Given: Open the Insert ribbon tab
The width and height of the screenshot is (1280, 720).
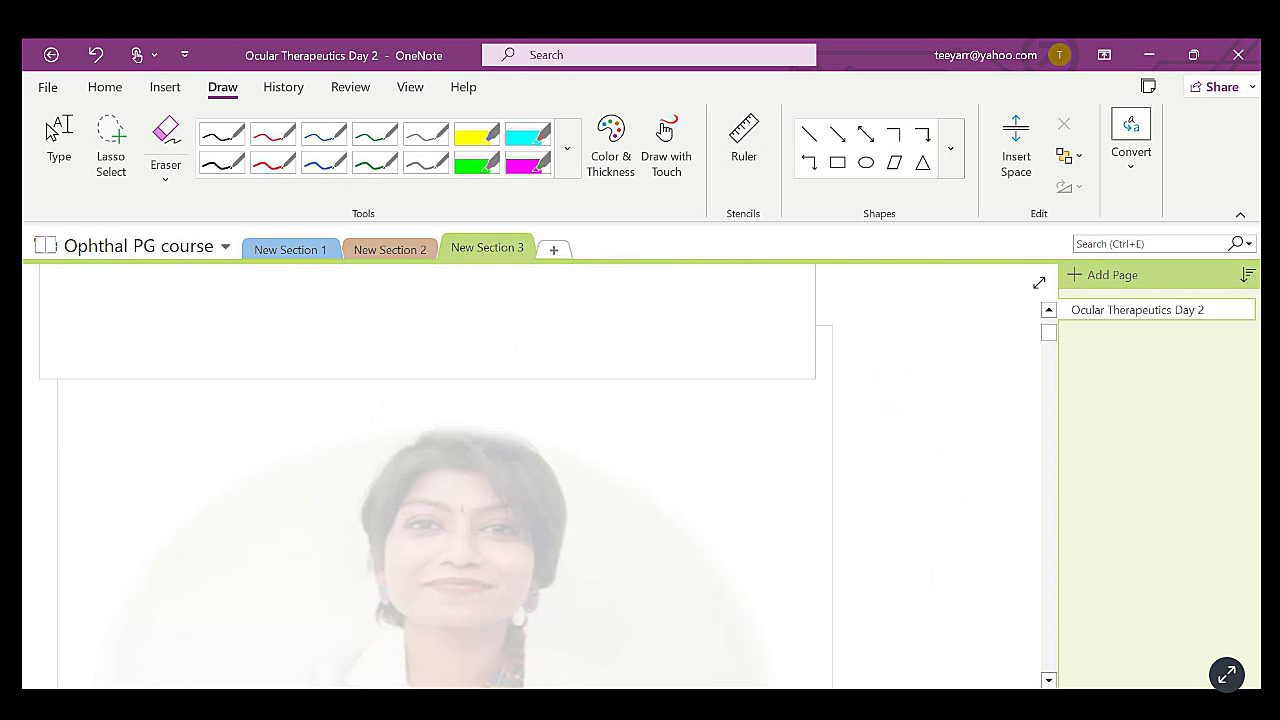Looking at the screenshot, I should pyautogui.click(x=165, y=87).
